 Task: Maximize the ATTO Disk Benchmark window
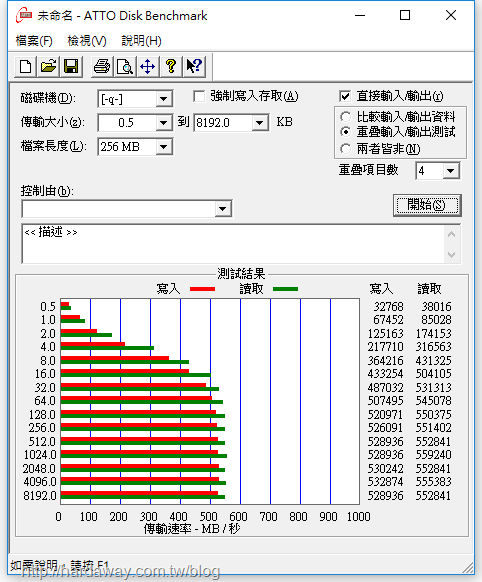coord(405,16)
